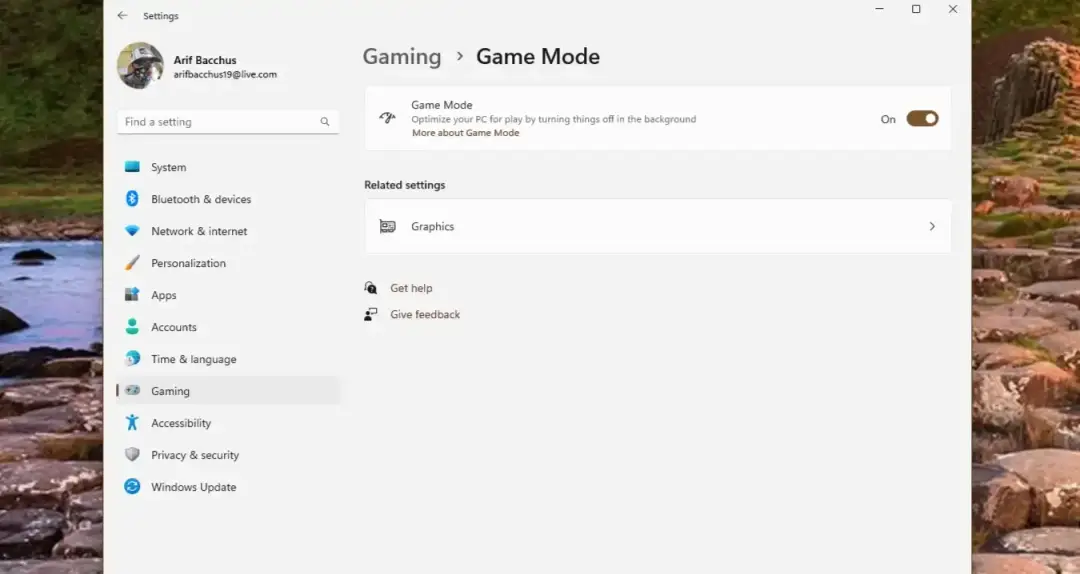Go to Network & internet label

coord(199,231)
